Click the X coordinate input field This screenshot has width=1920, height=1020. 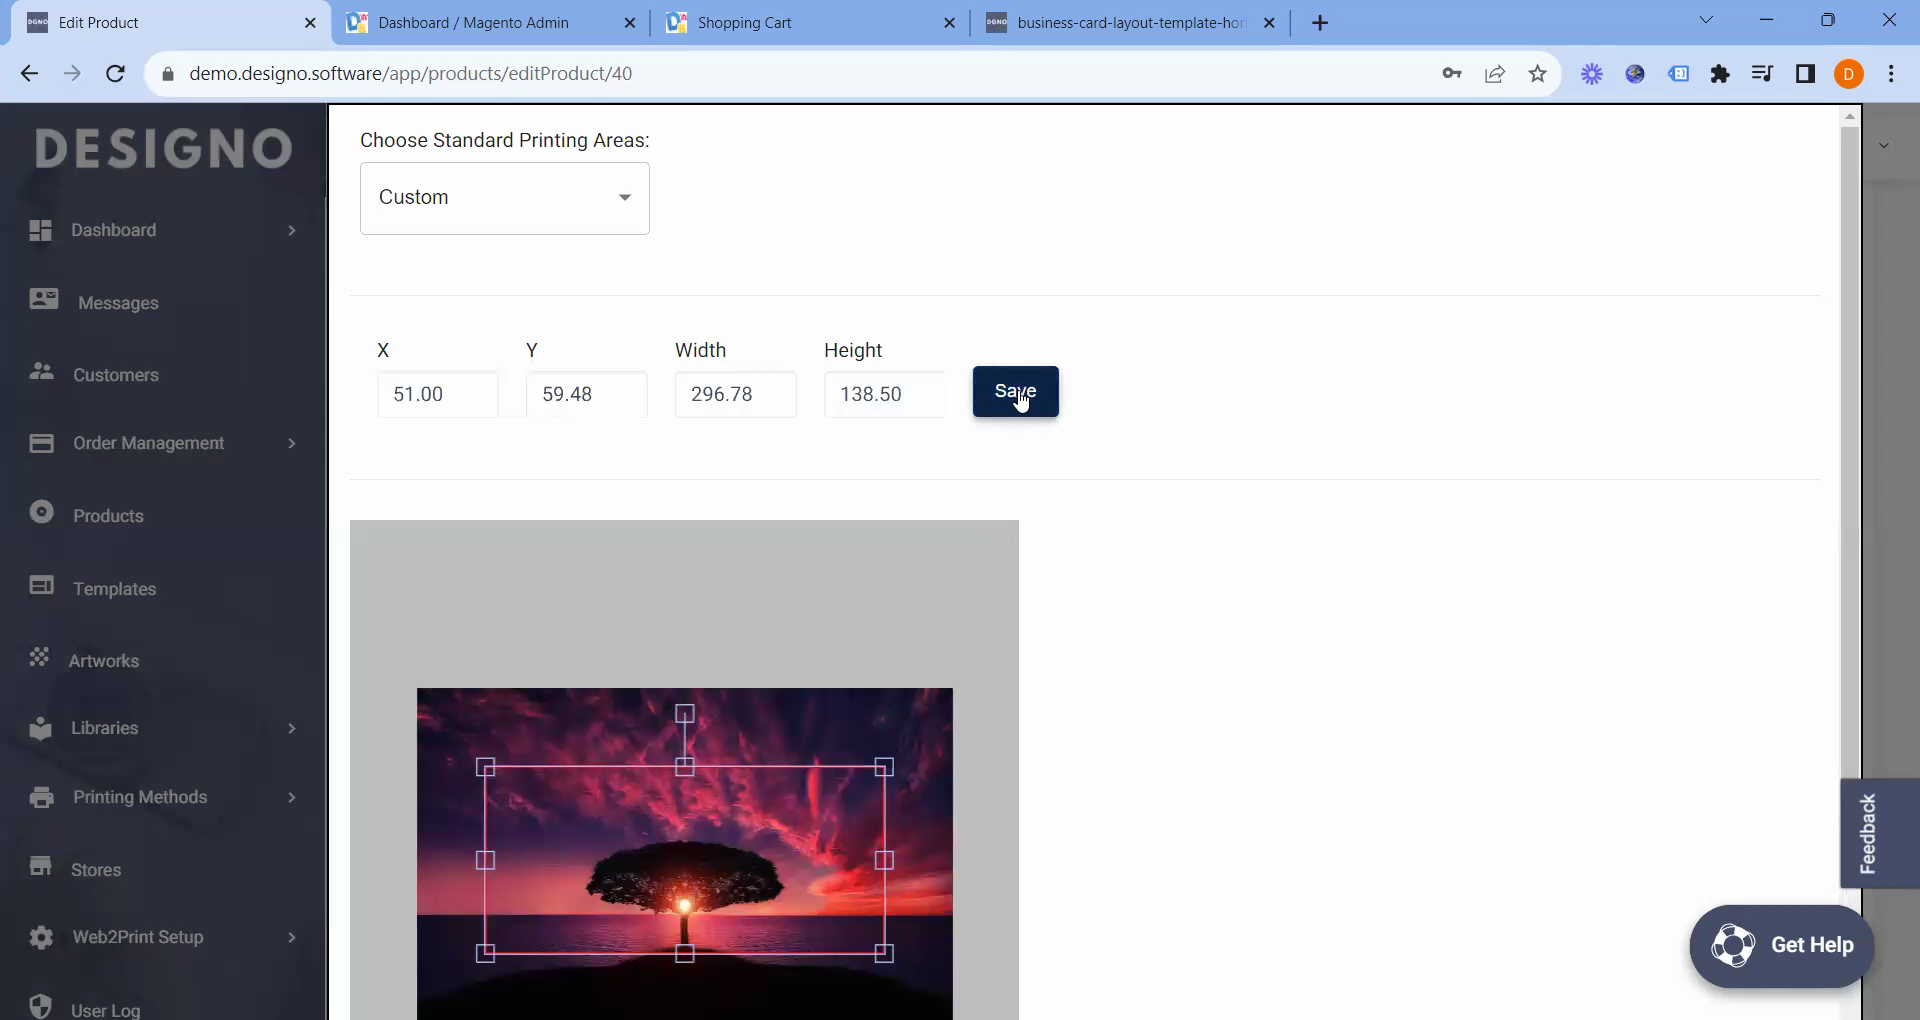437,395
